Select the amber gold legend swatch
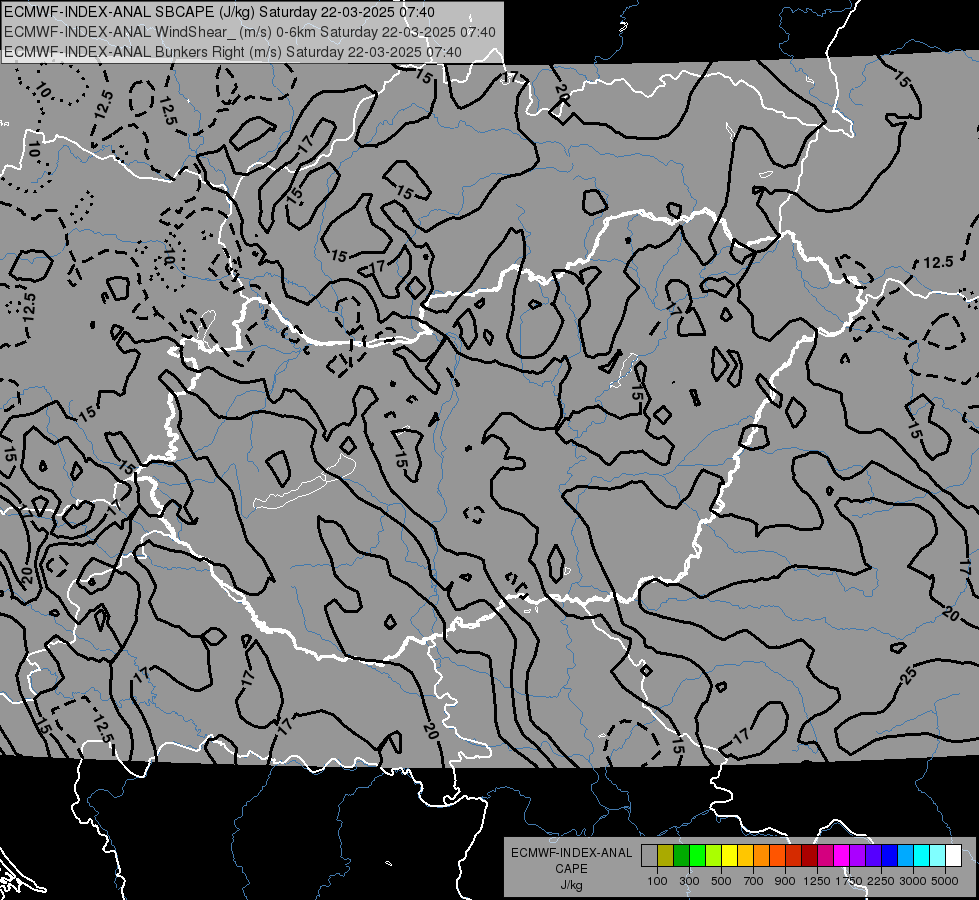The image size is (979, 900). 745,856
